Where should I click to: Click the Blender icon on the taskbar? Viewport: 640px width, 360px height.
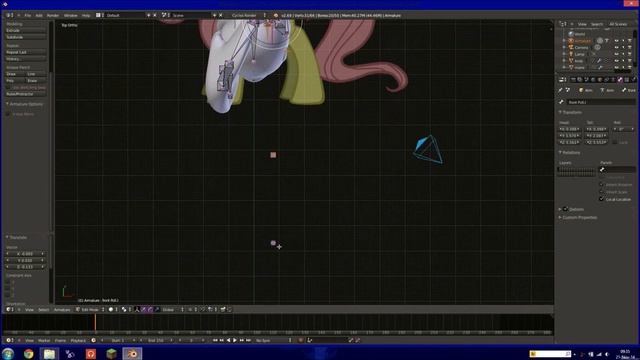coord(132,353)
